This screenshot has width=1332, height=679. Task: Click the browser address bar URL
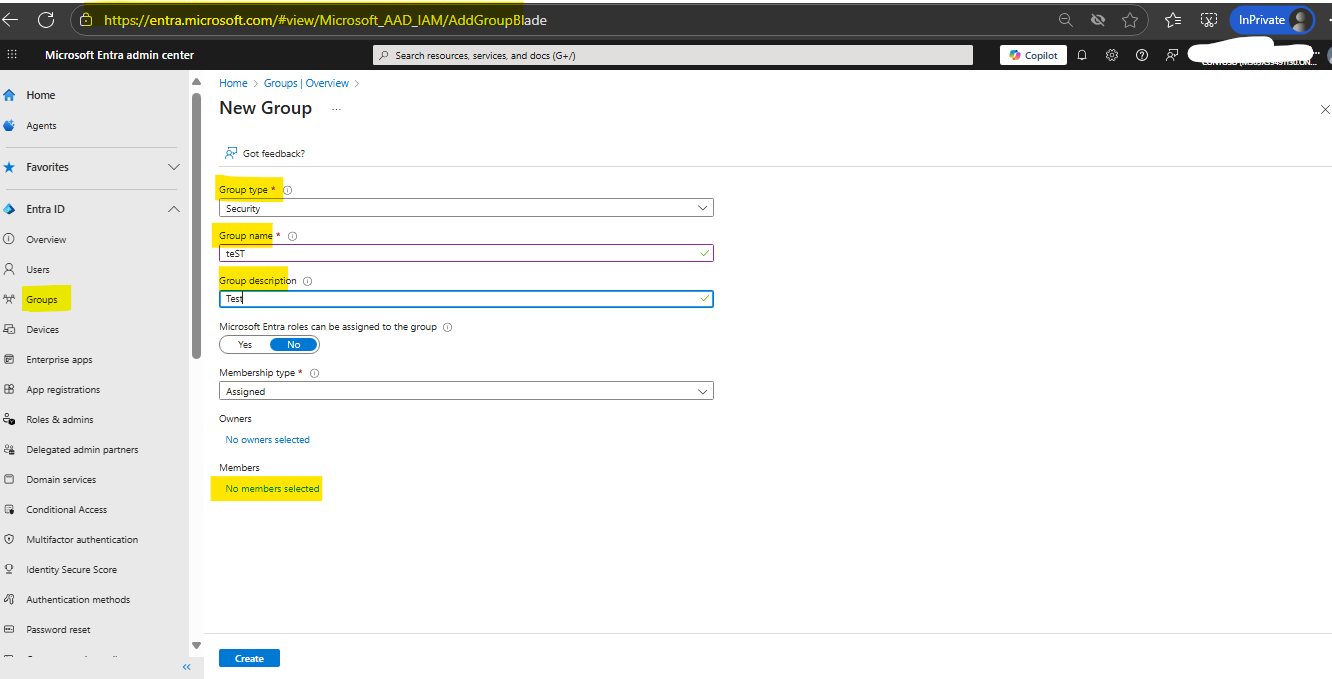point(325,20)
